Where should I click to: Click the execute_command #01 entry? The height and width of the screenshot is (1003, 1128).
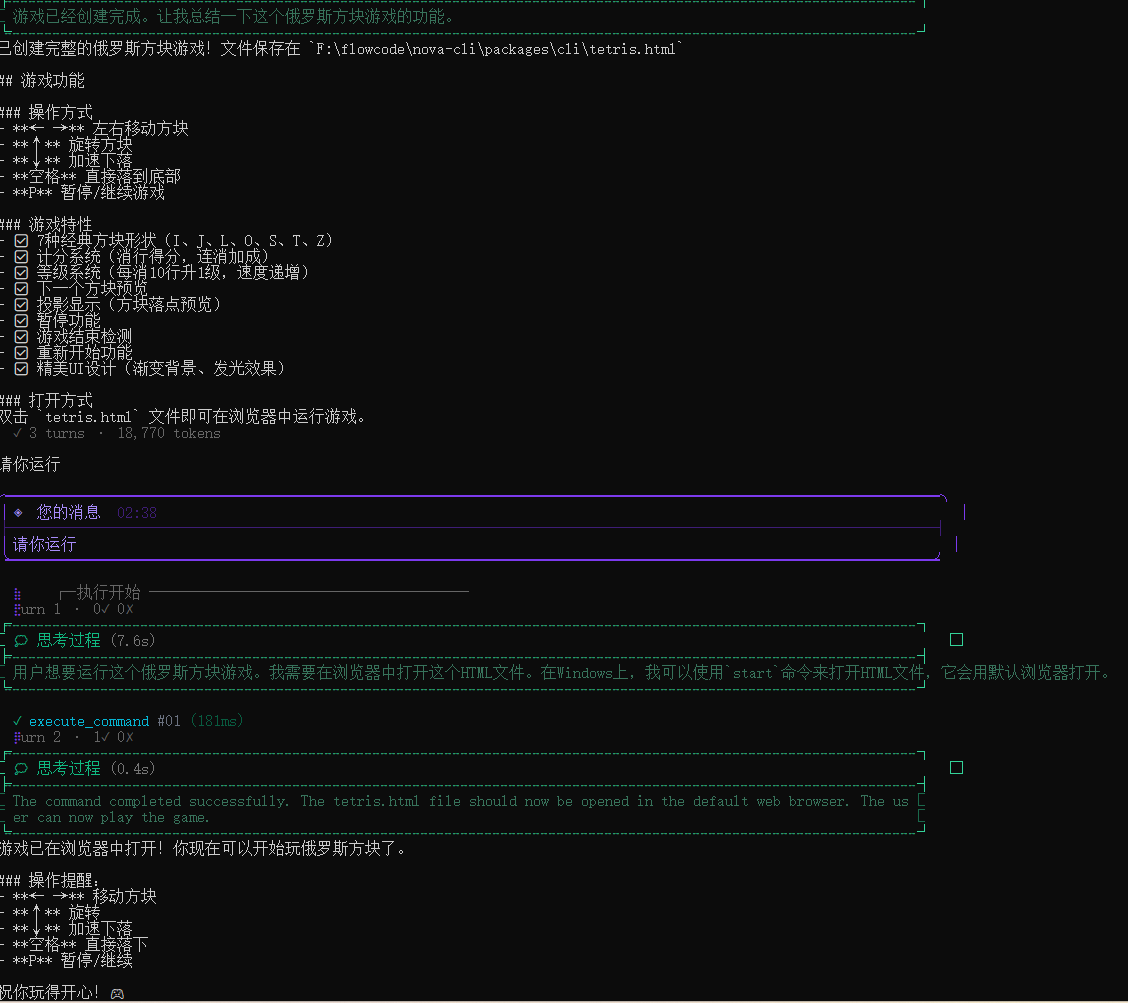(x=104, y=721)
